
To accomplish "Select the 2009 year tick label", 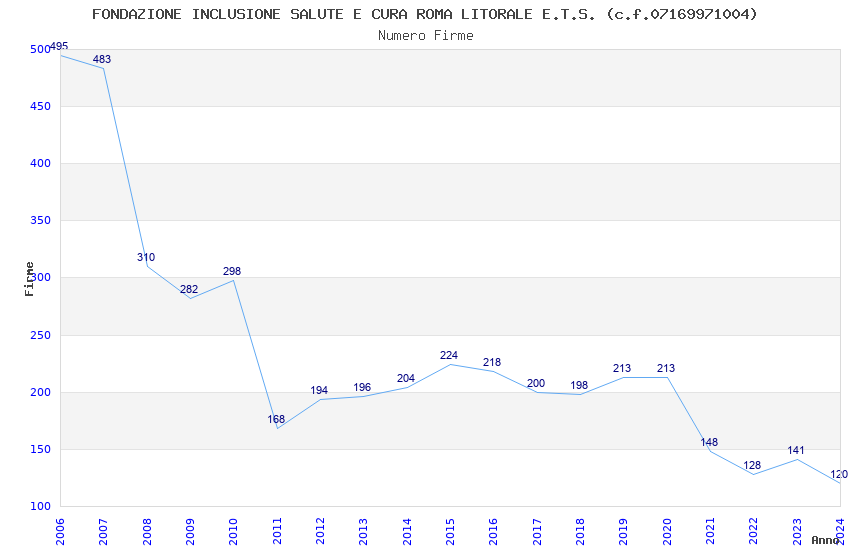I will click(190, 530).
